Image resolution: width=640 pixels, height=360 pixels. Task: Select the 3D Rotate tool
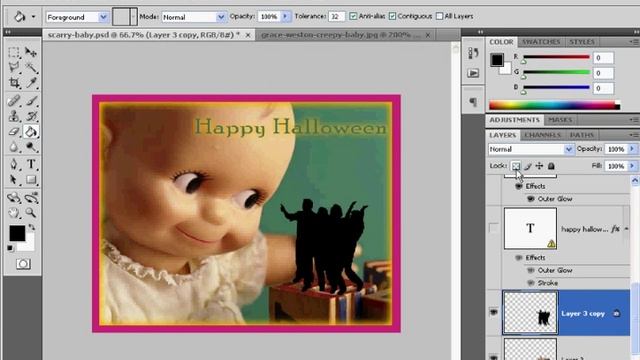[14, 198]
